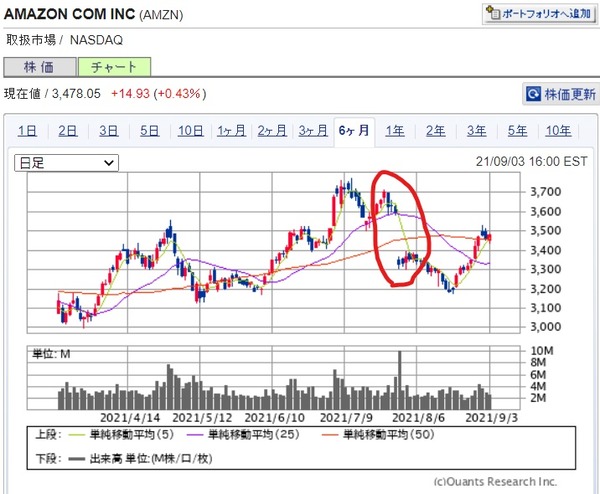Click the 出来高 volume legend entry
This screenshot has width=600, height=494.
141,458
